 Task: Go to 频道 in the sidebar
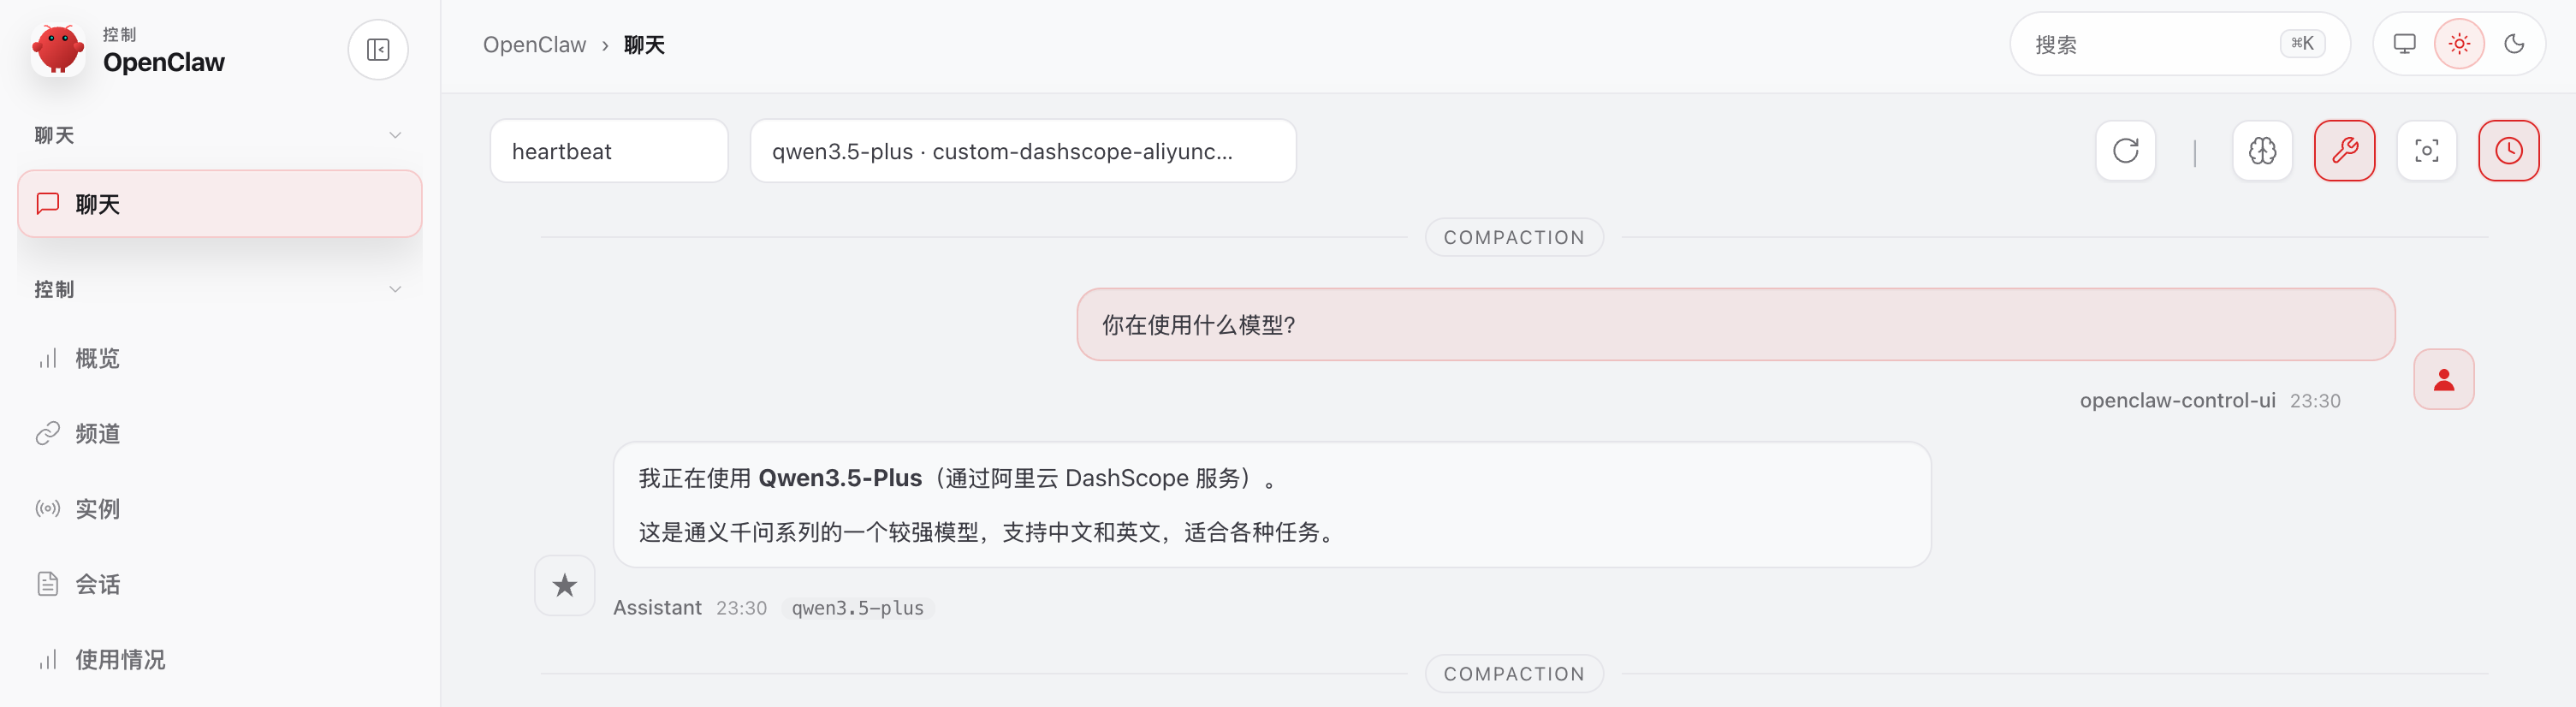pyautogui.click(x=97, y=434)
